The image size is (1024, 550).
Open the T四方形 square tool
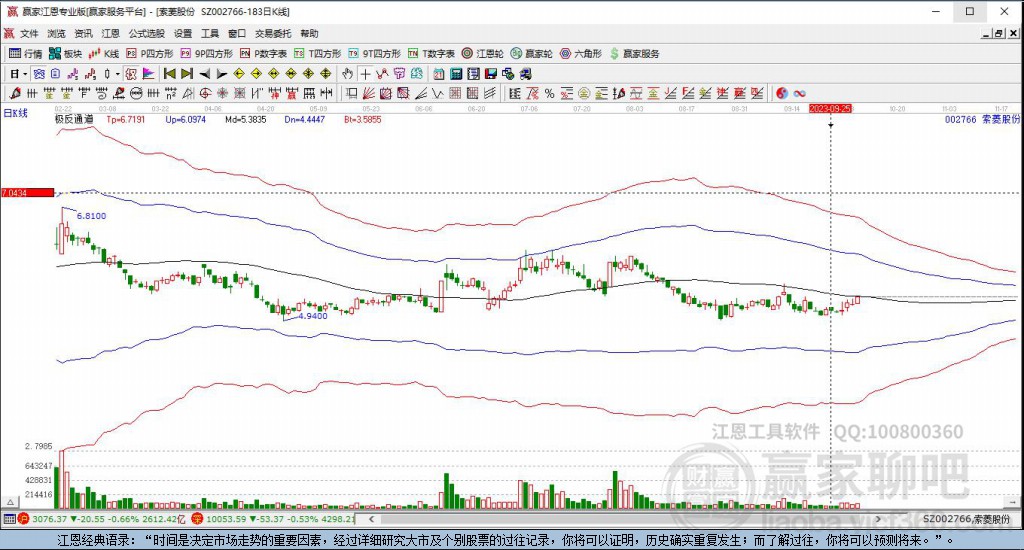317,54
